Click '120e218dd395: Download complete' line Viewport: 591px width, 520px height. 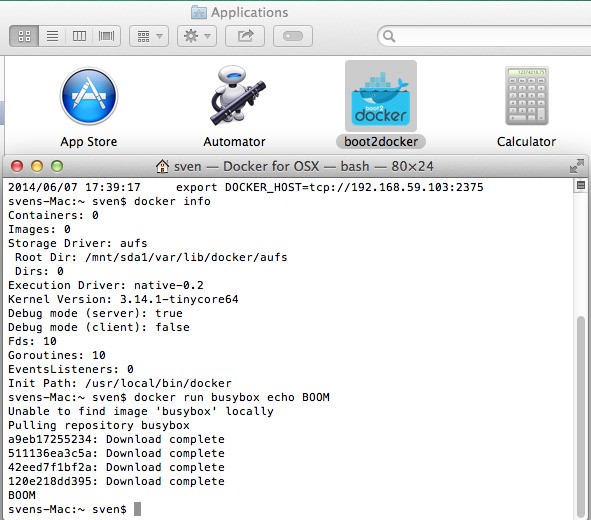[x=116, y=481]
